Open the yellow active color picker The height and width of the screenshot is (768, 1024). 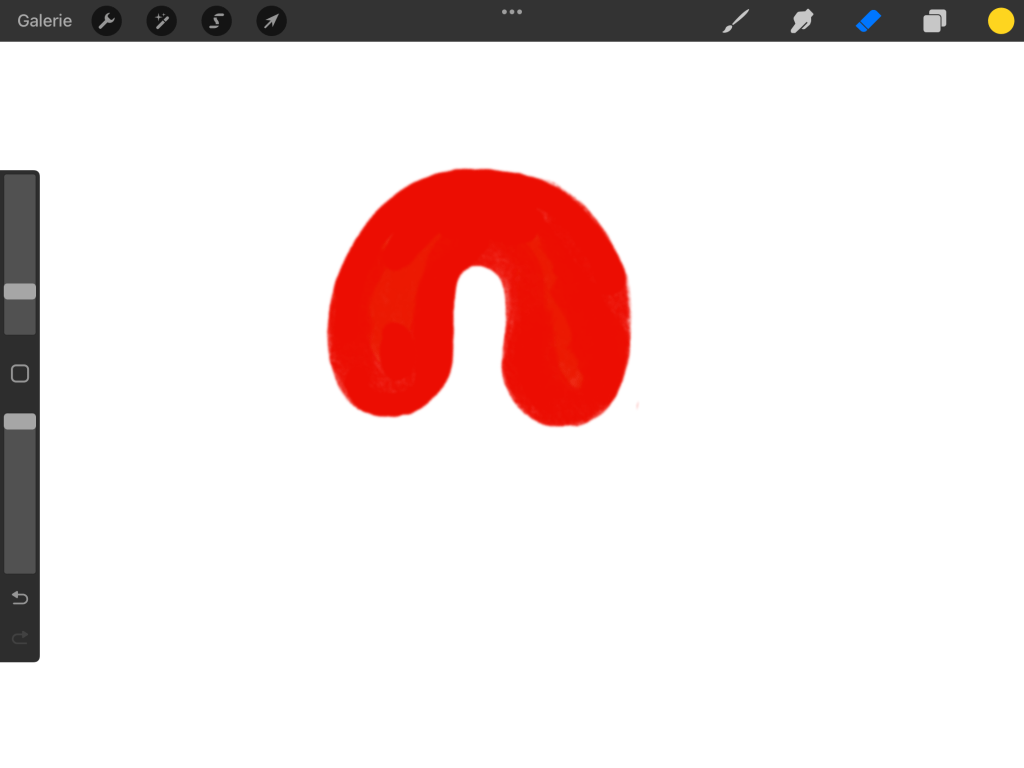click(x=1000, y=21)
